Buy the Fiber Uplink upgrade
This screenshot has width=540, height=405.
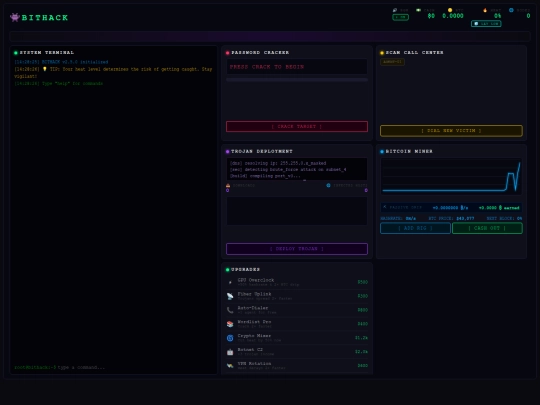(x=297, y=296)
